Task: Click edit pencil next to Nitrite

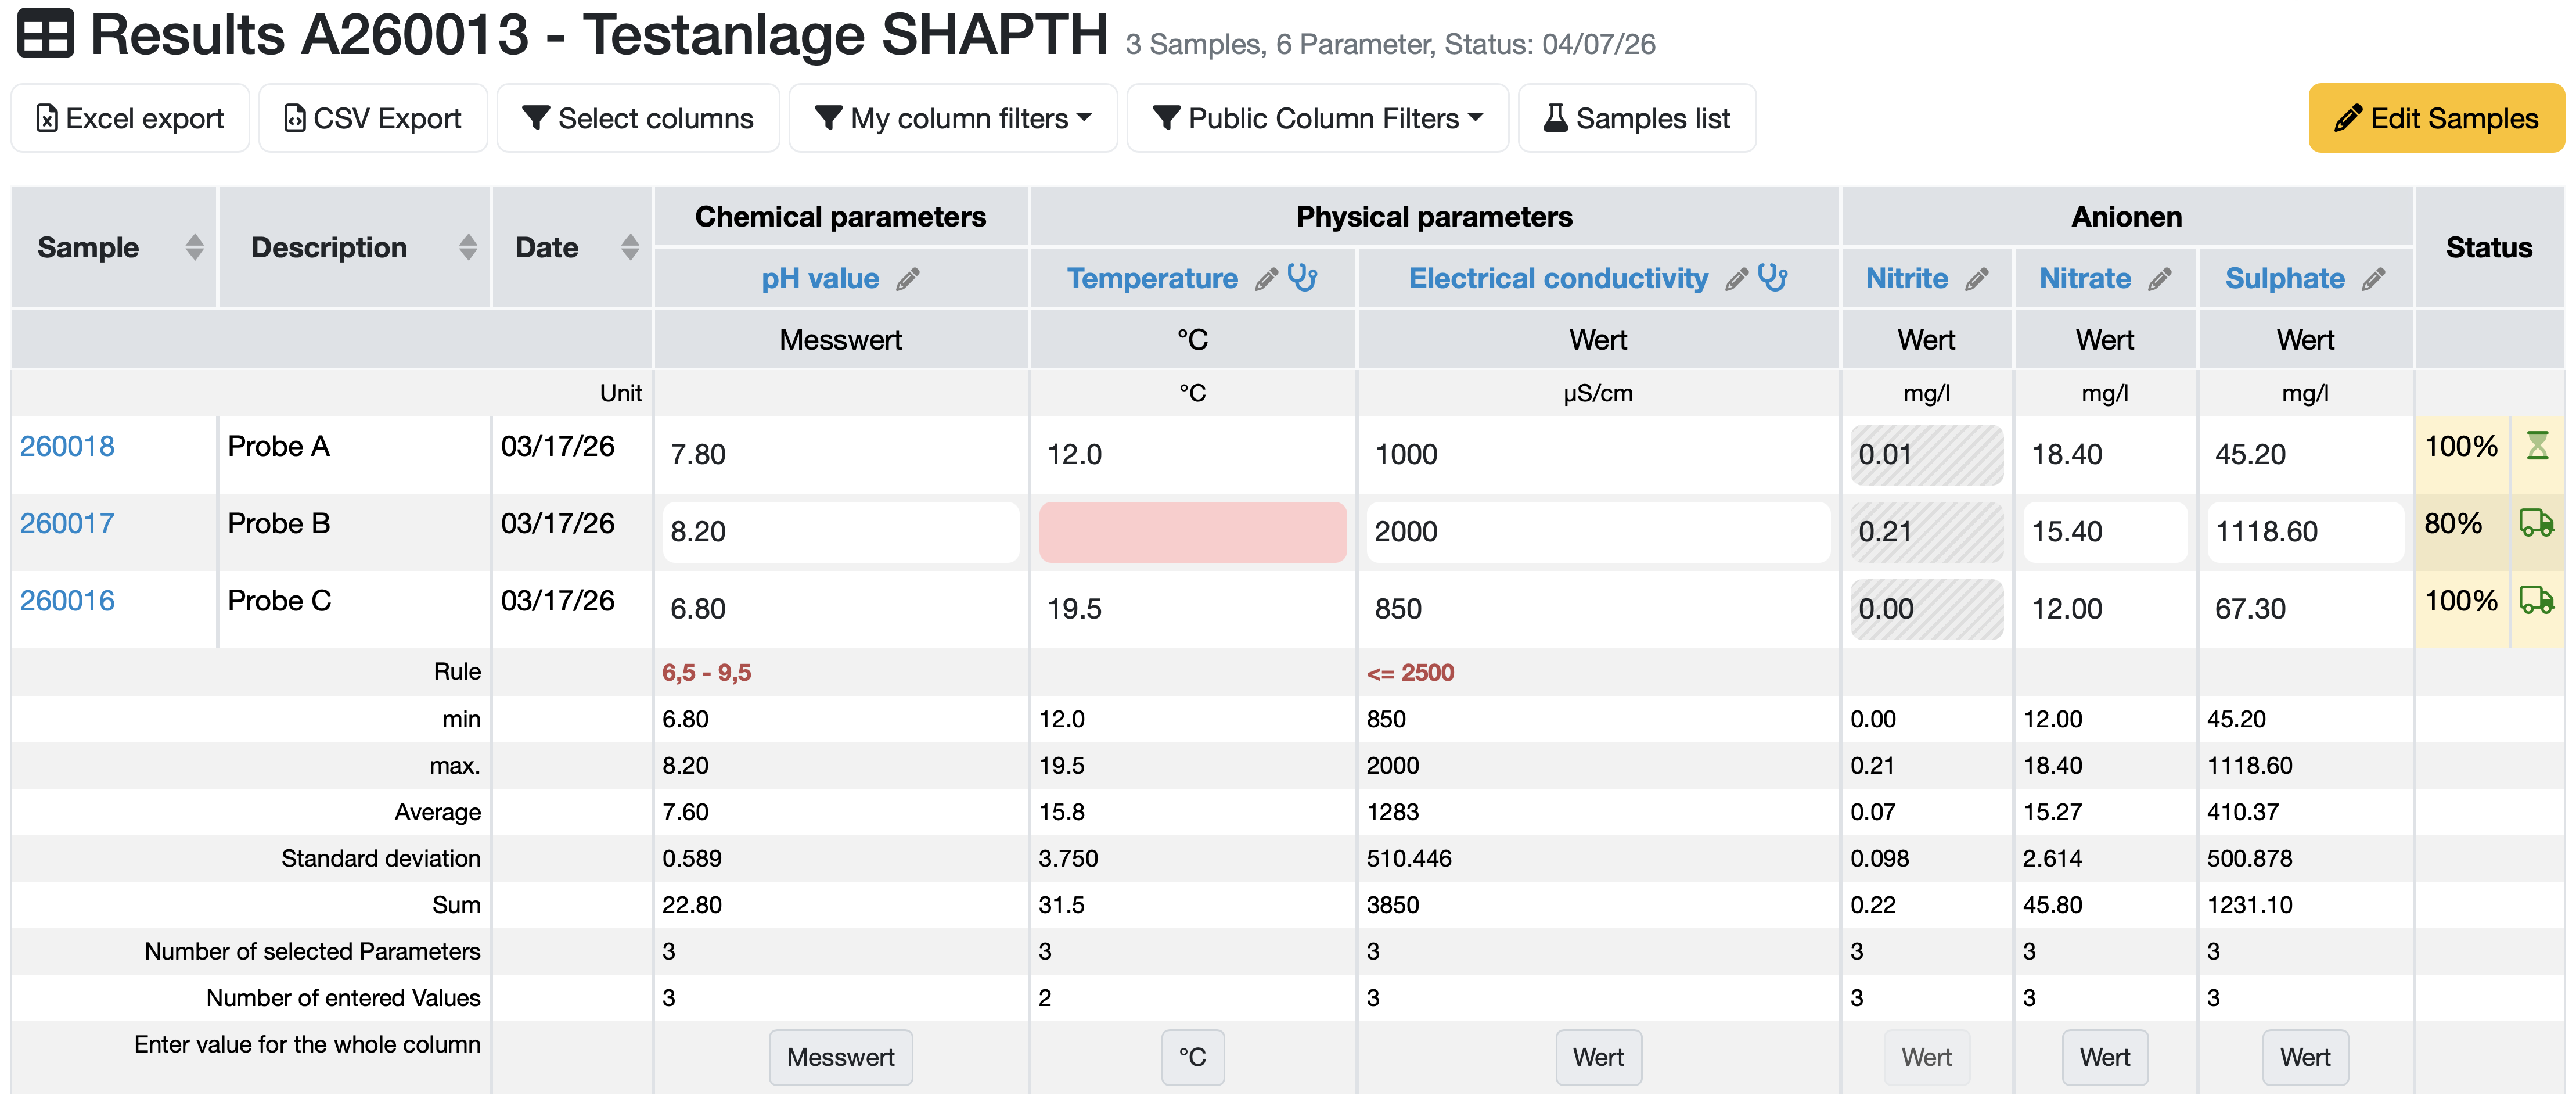Action: 1976,280
